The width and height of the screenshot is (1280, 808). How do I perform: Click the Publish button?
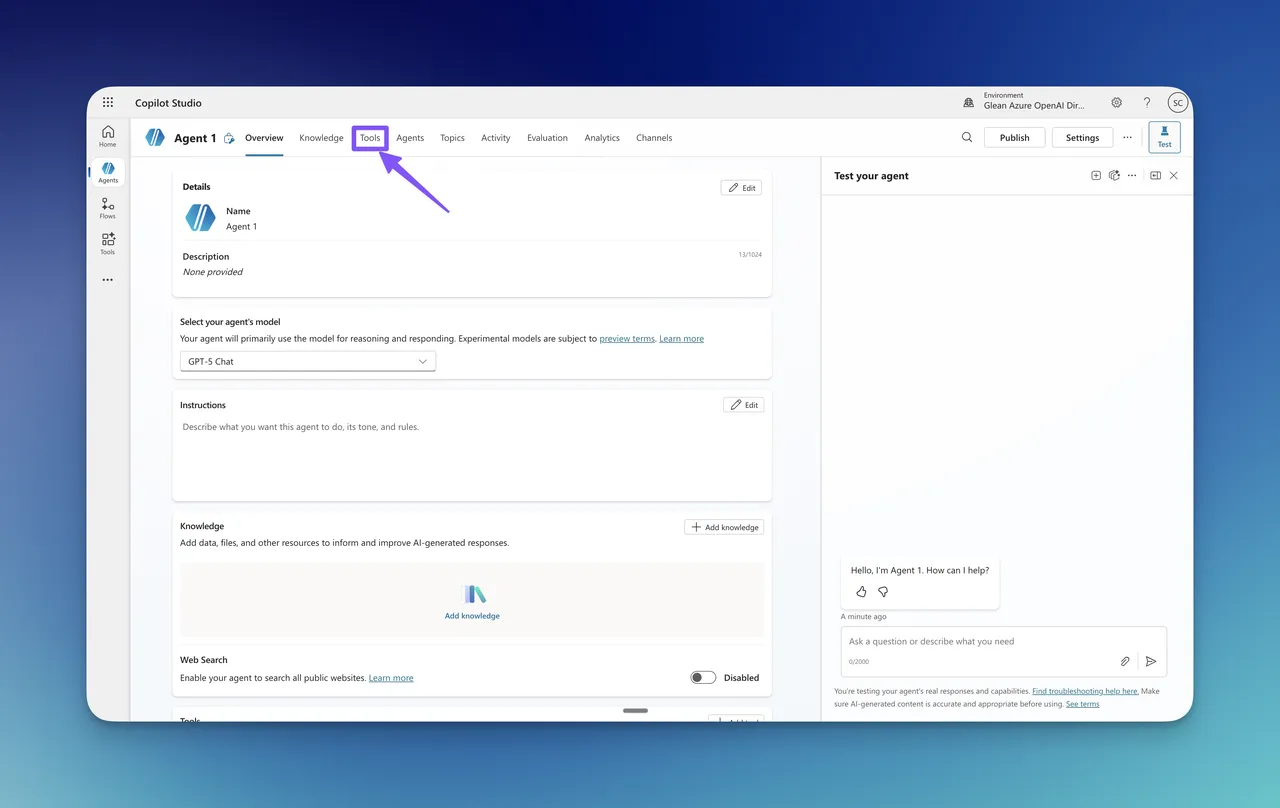[1014, 138]
